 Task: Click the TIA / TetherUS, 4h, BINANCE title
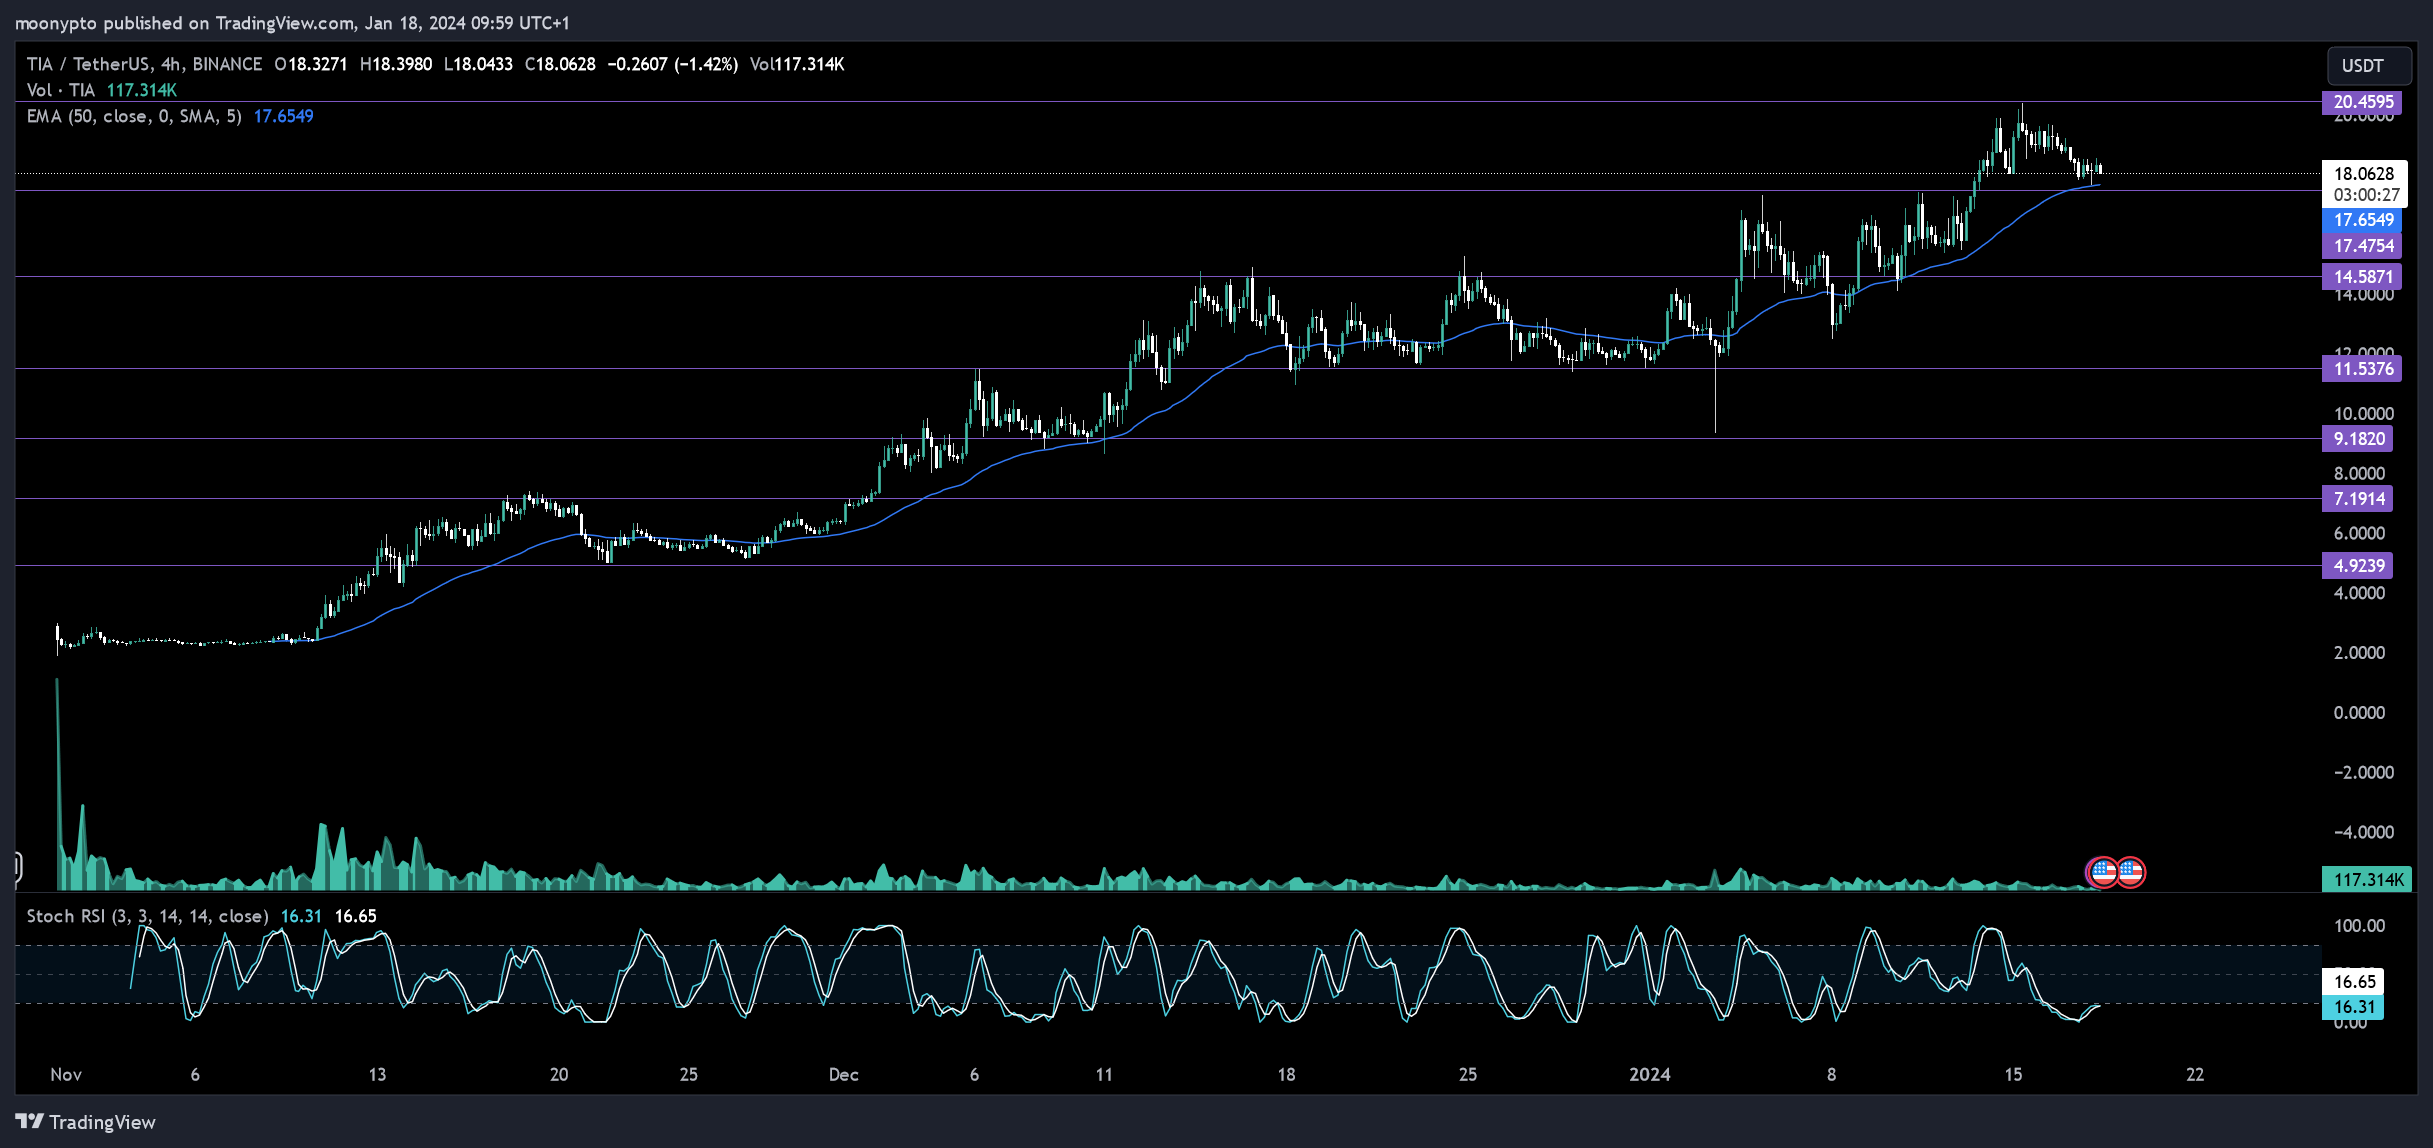click(x=144, y=64)
